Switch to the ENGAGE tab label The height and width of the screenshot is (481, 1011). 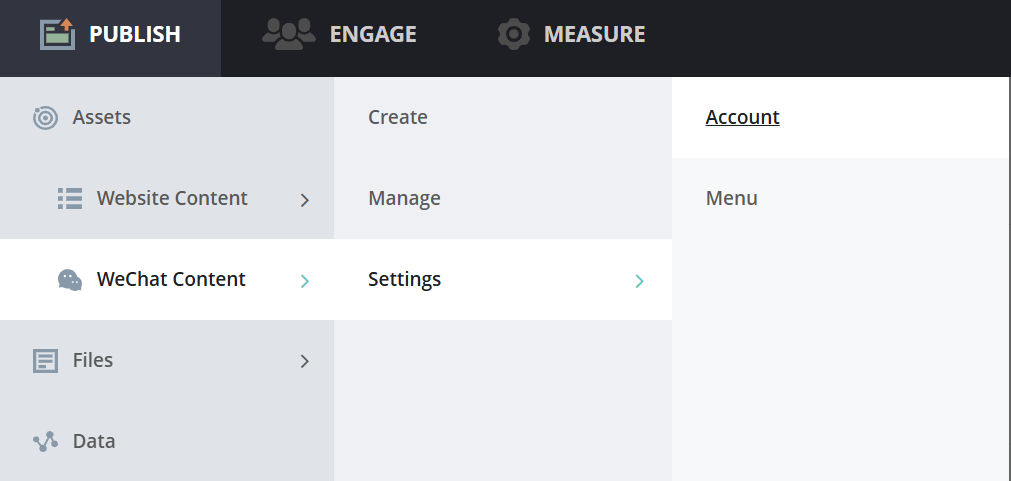(373, 34)
